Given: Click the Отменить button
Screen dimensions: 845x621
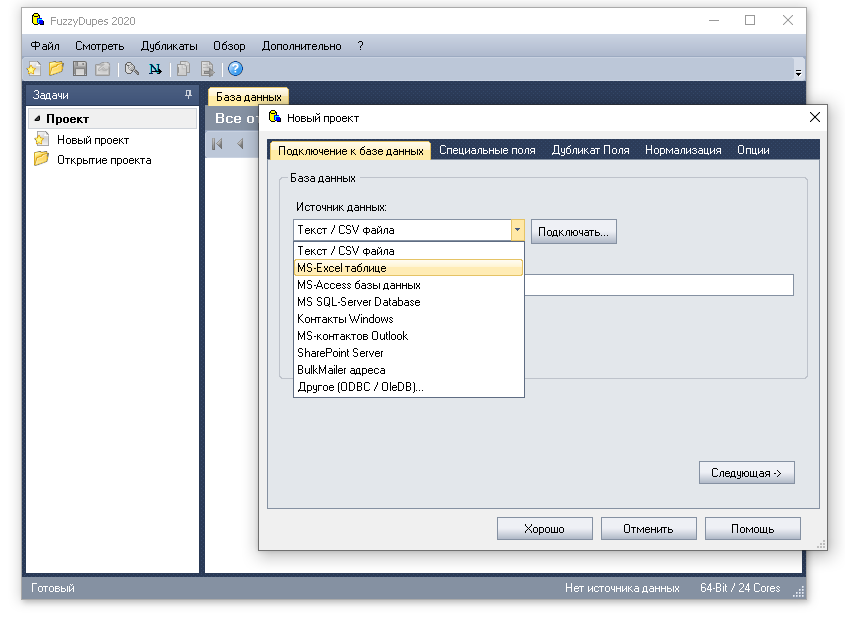Looking at the screenshot, I should [x=648, y=529].
